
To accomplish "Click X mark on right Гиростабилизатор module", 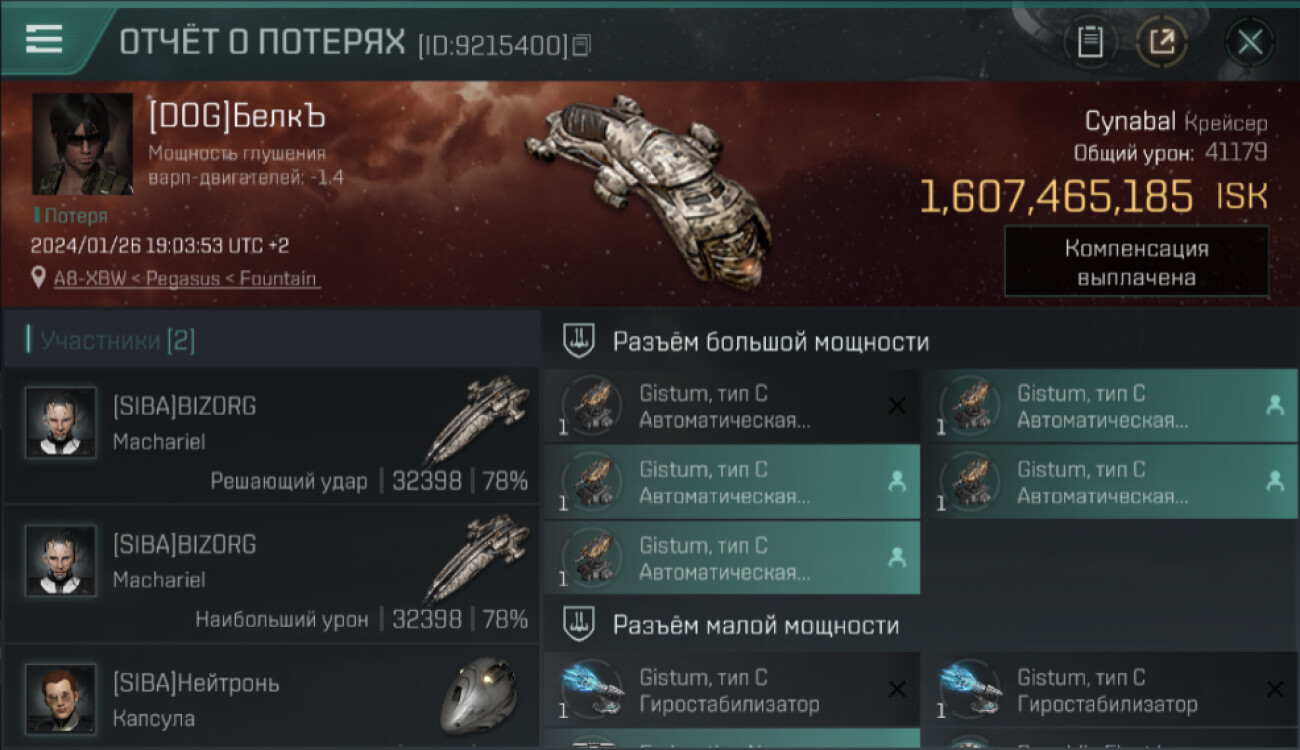I will (1275, 689).
